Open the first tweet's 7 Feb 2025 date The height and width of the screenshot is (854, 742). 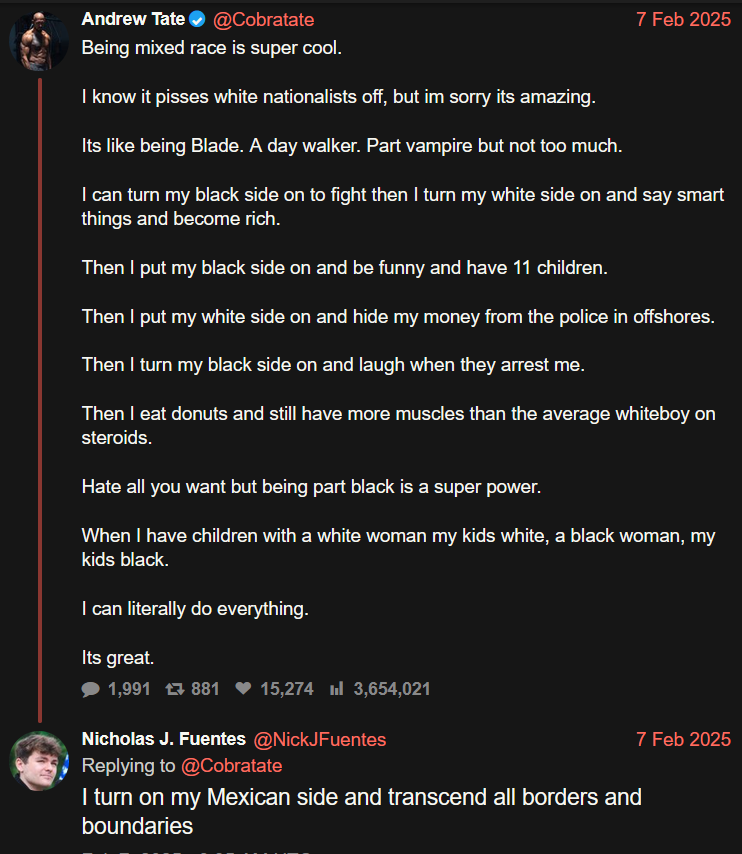pos(683,20)
